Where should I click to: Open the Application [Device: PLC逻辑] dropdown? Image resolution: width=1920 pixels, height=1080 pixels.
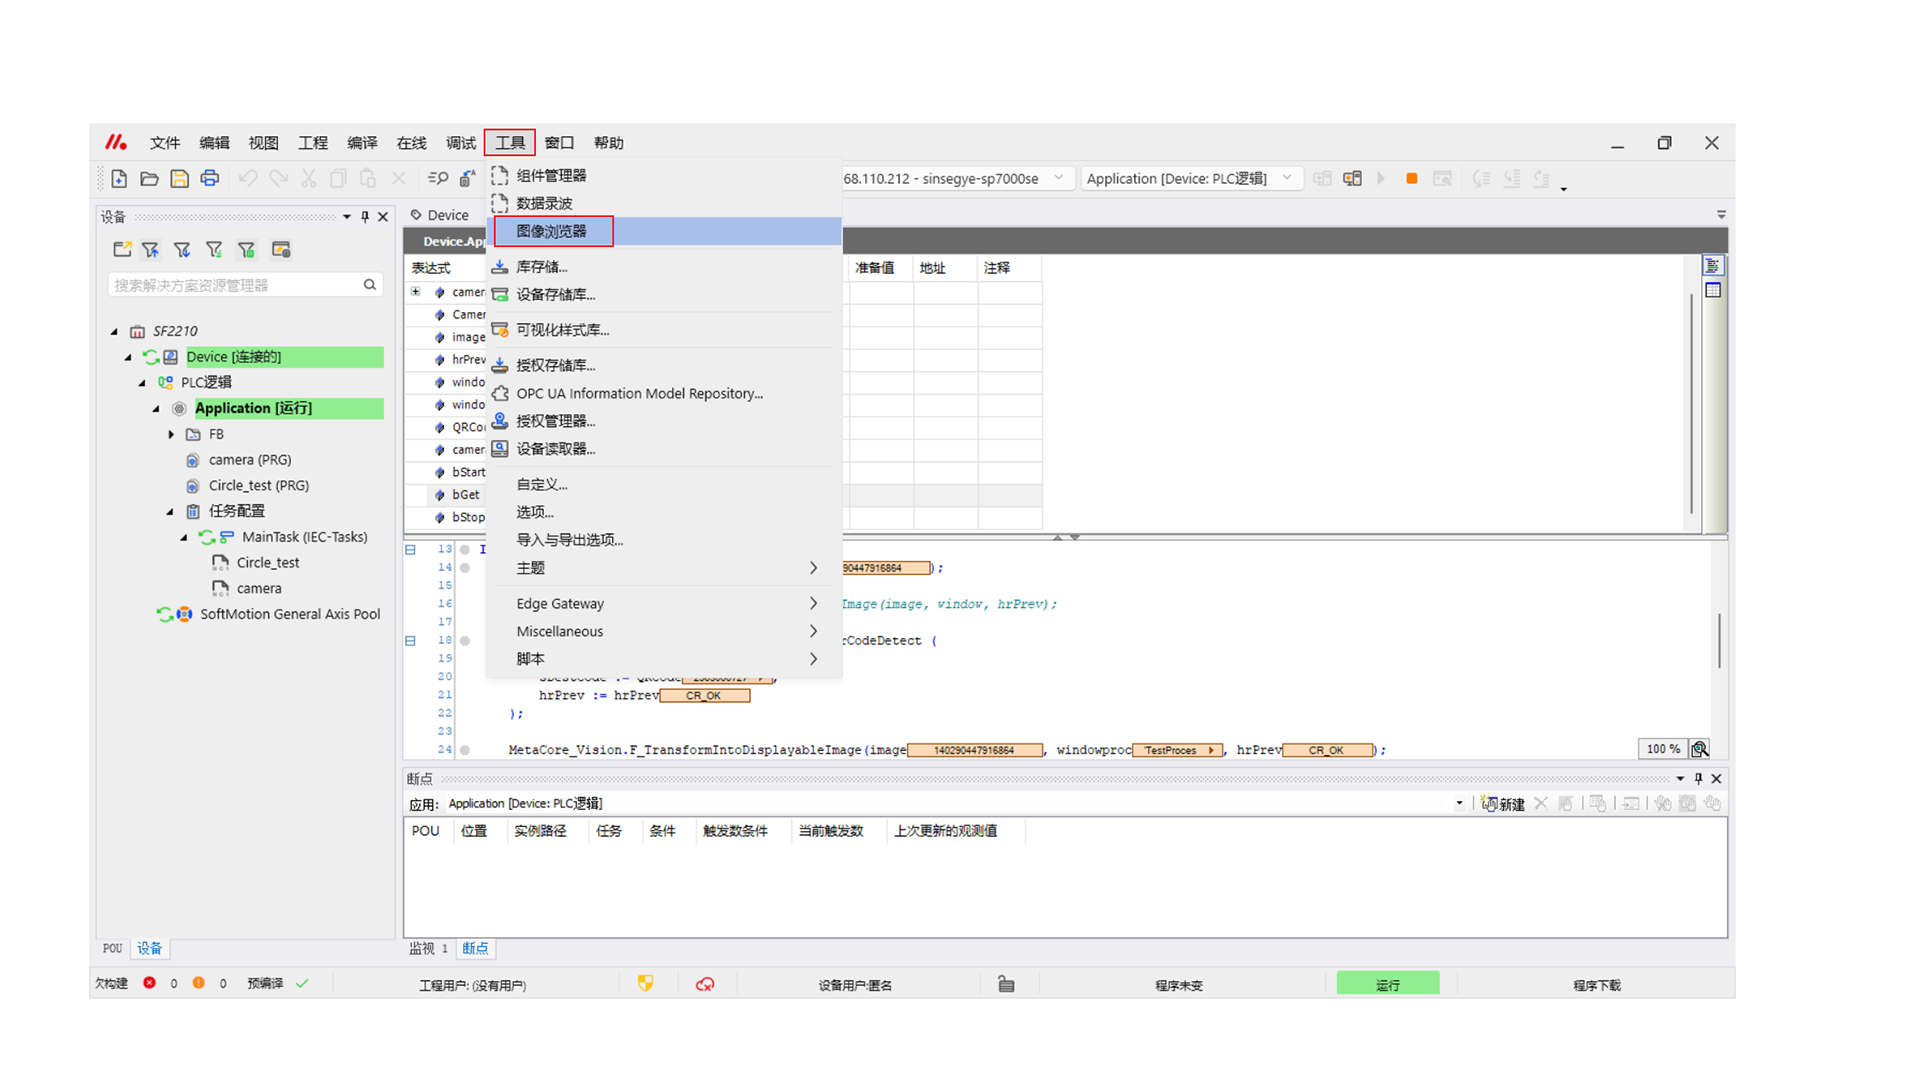coord(1287,178)
